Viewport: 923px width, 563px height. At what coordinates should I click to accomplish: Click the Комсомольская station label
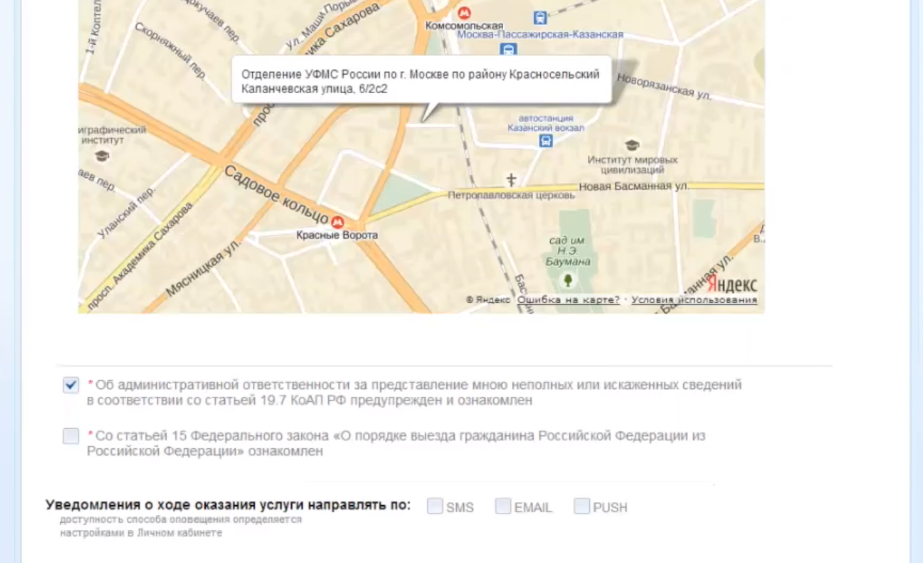464,25
